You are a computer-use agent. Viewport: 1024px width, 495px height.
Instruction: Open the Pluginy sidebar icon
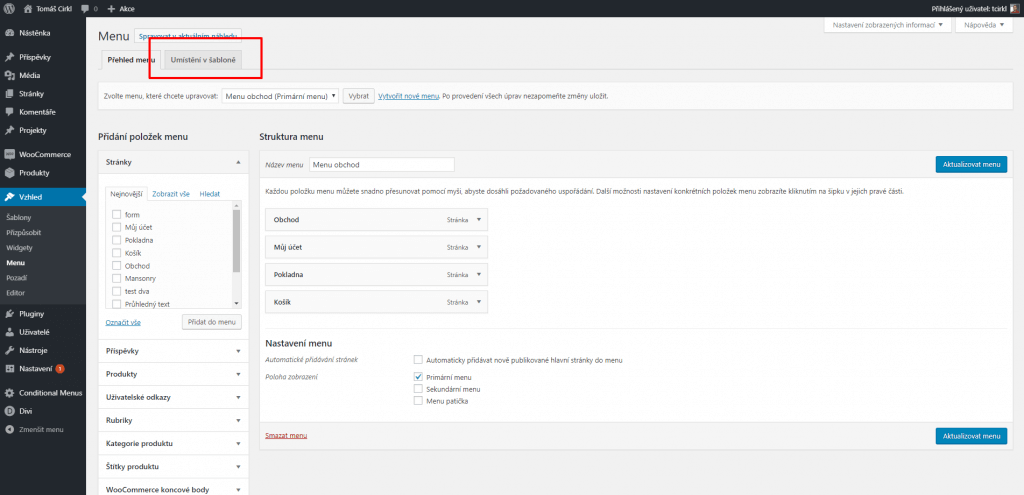[x=9, y=313]
